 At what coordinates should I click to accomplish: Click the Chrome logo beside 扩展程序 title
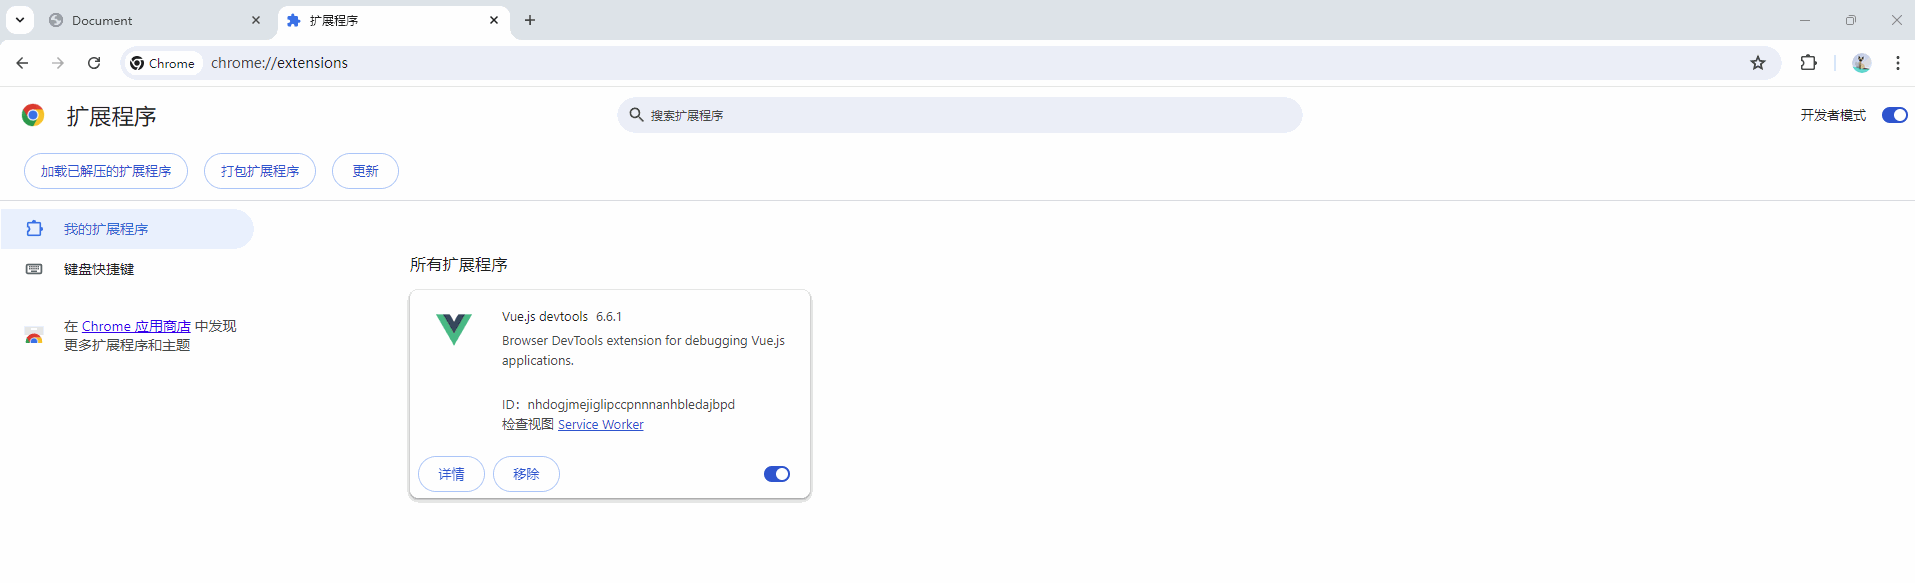click(33, 116)
